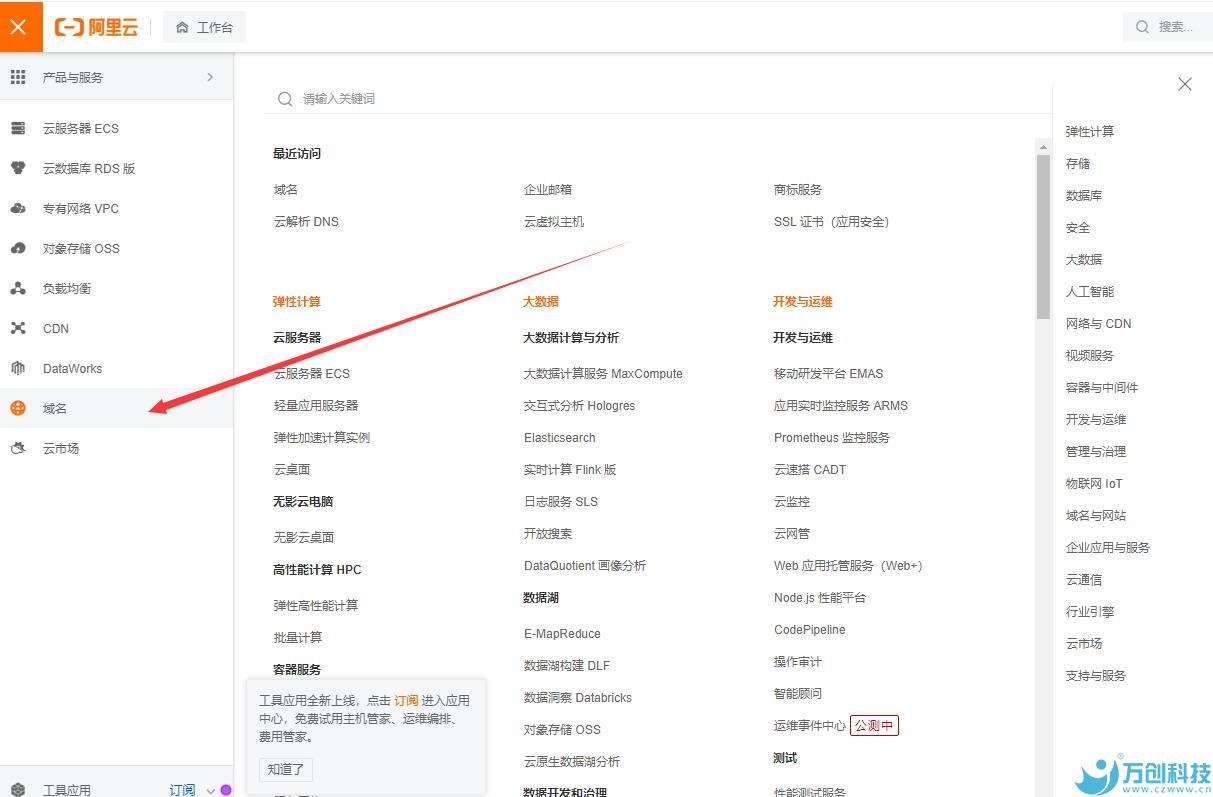Close the products panel with X
The width and height of the screenshot is (1213, 797).
point(1185,84)
